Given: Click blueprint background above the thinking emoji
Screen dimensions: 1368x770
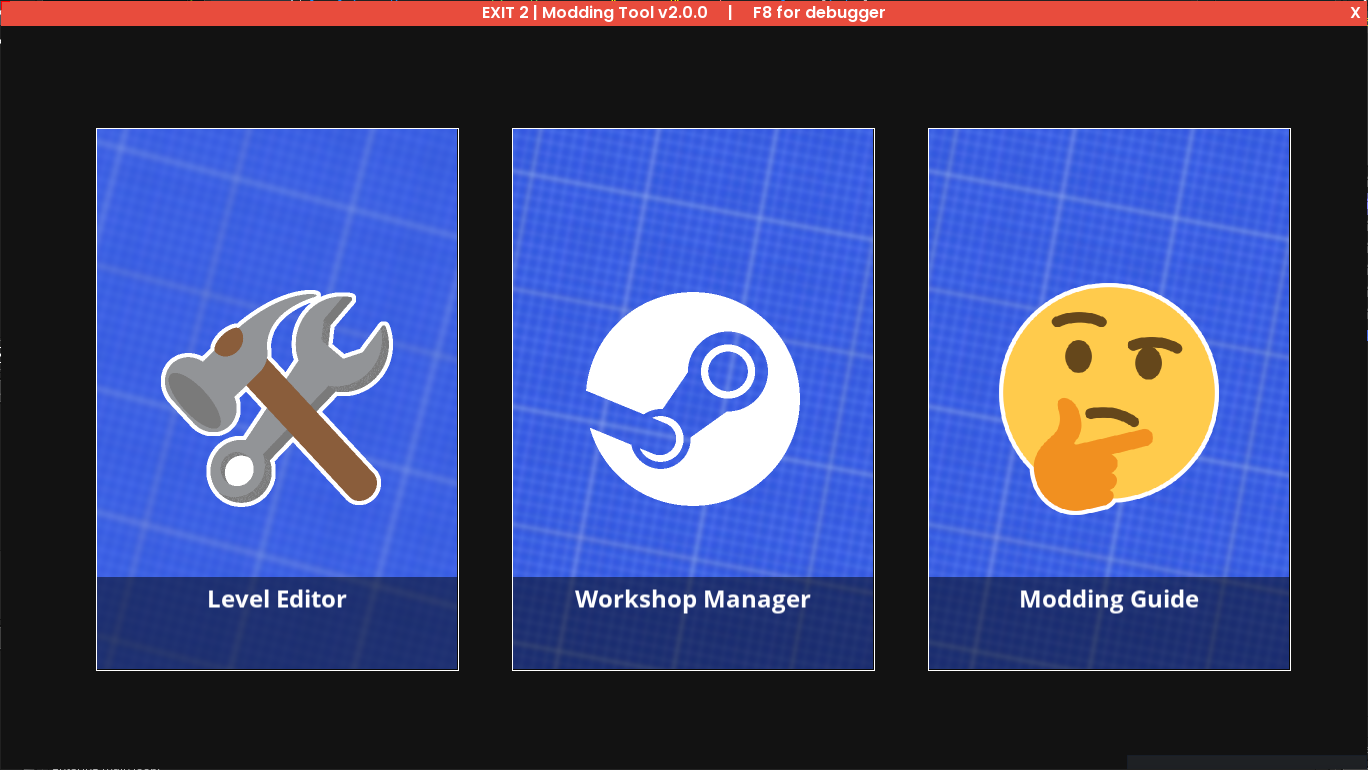Looking at the screenshot, I should coord(1108,200).
